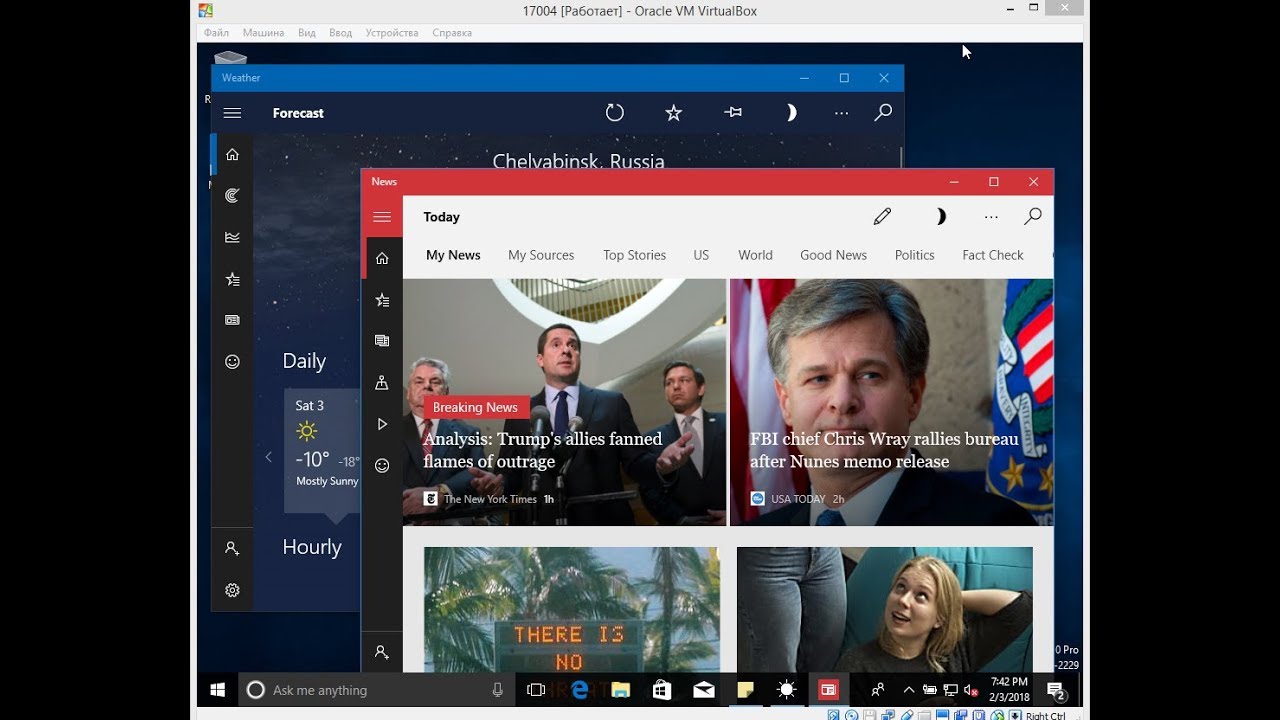
Task: Open Mail app from taskbar
Action: 703,690
